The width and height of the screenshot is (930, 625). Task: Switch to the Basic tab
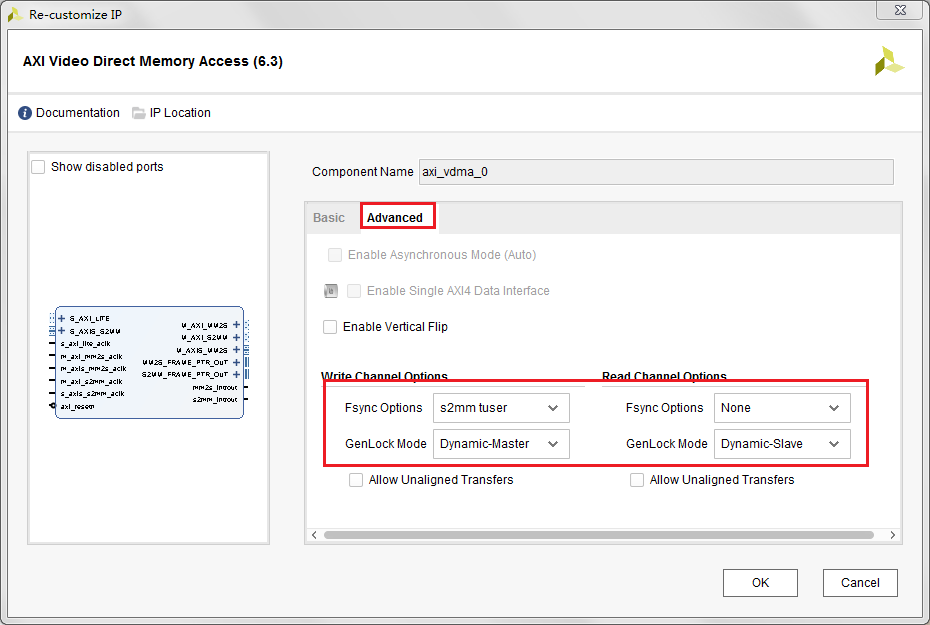click(x=329, y=218)
